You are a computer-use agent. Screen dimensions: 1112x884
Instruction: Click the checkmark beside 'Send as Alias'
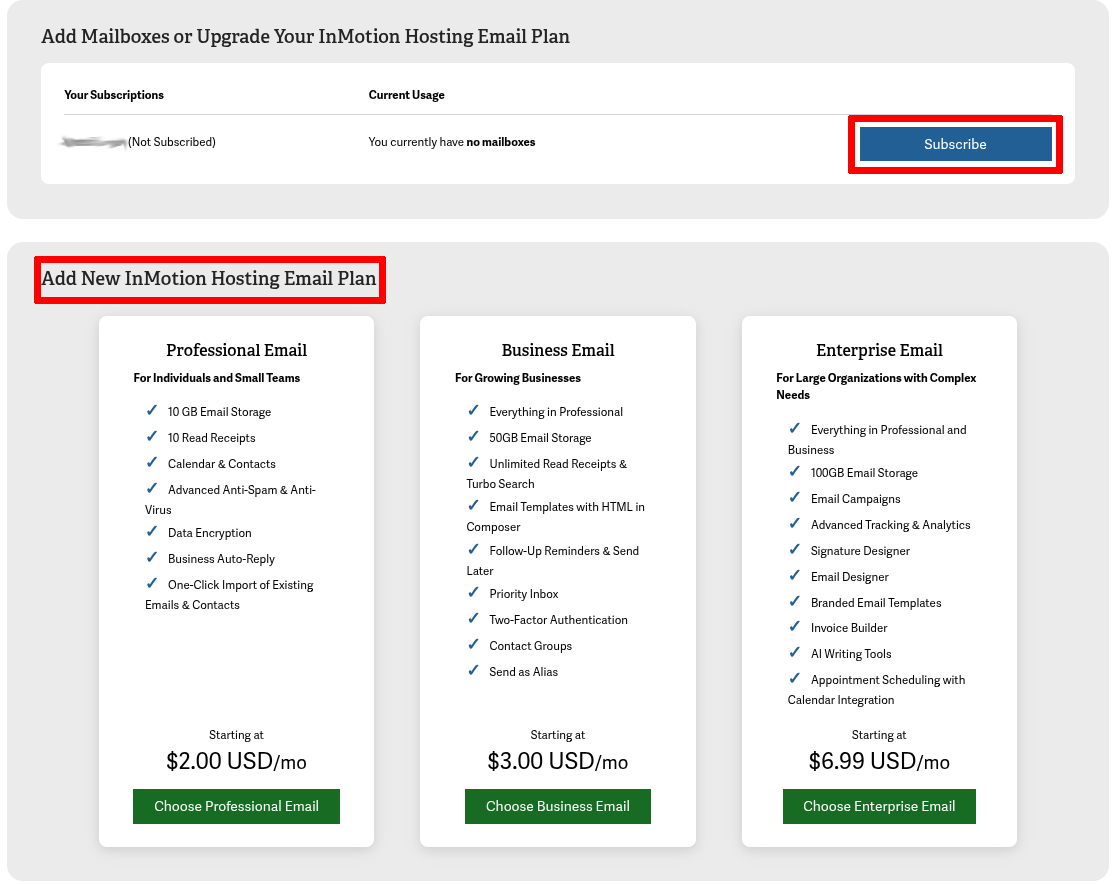[x=473, y=671]
